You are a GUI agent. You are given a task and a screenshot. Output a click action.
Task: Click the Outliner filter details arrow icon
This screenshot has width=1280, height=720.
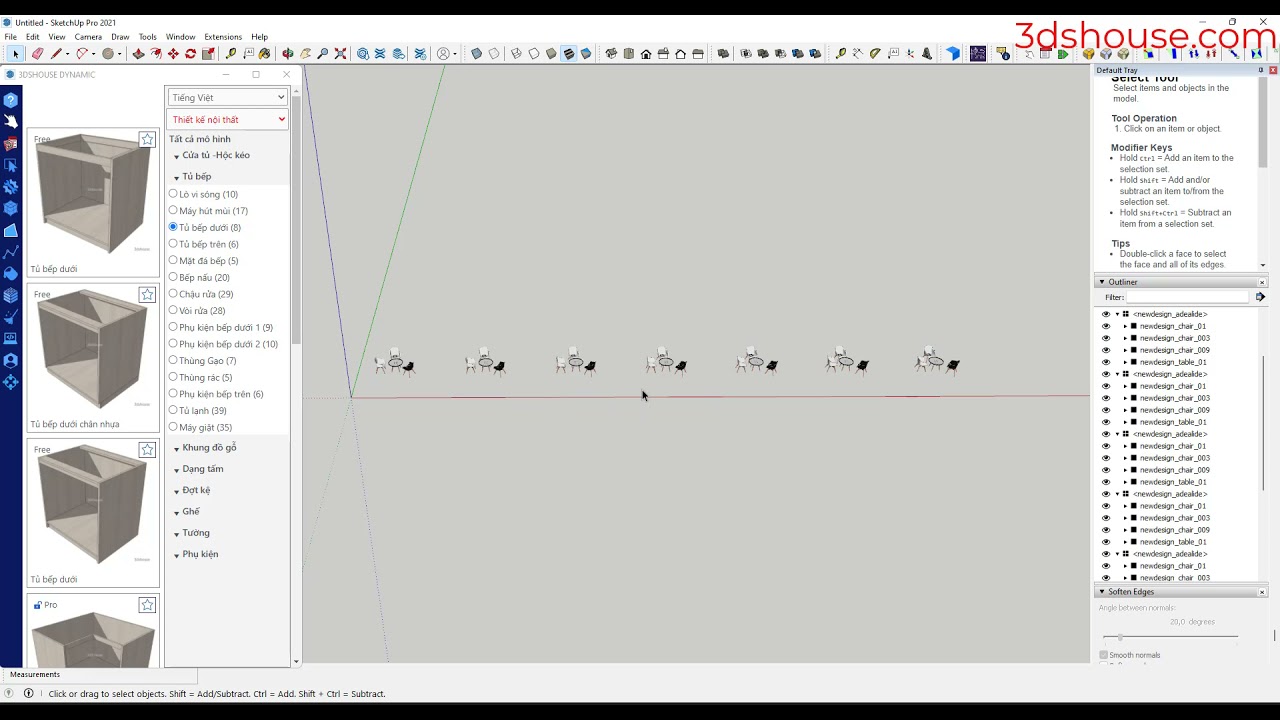(1260, 297)
